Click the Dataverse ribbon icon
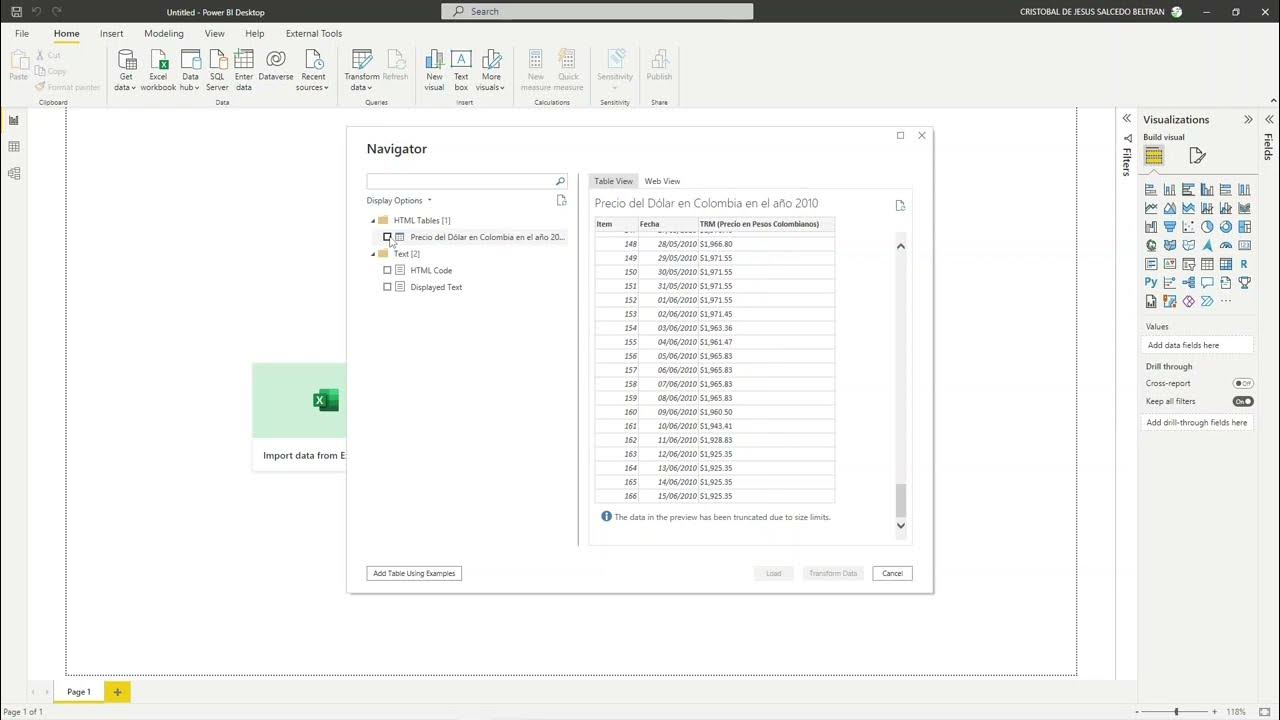The image size is (1280, 720). coord(276,66)
